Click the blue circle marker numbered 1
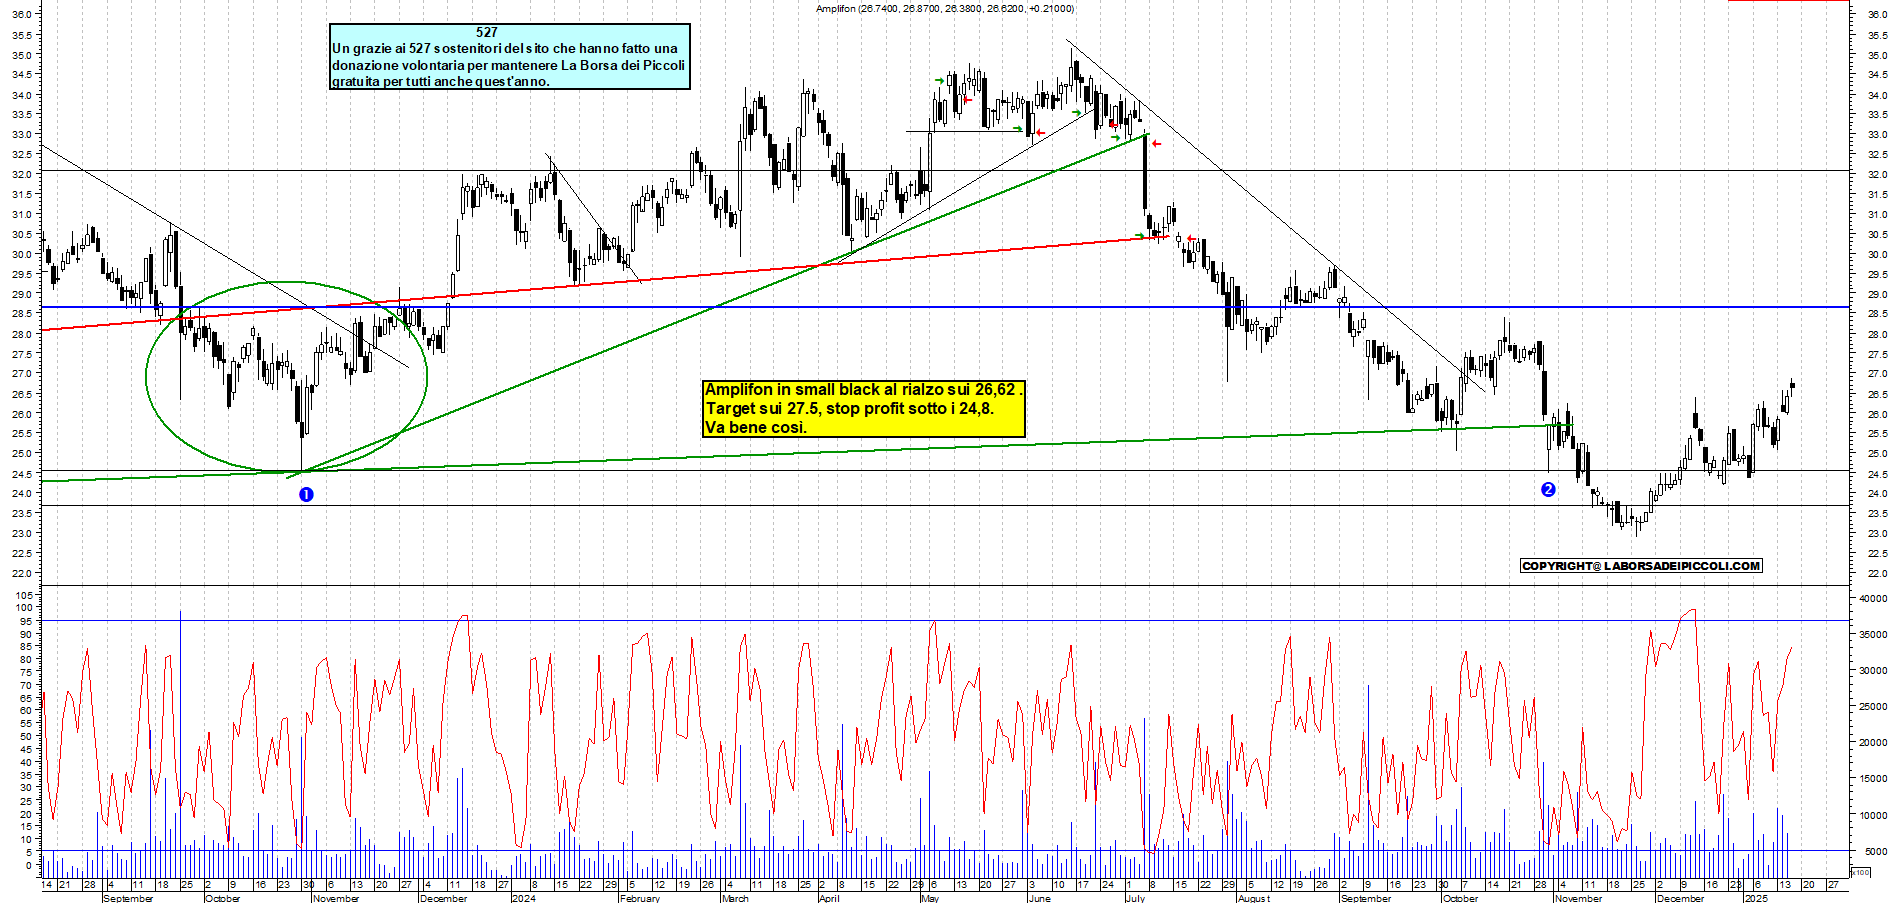This screenshot has height=903, width=1890. point(306,494)
